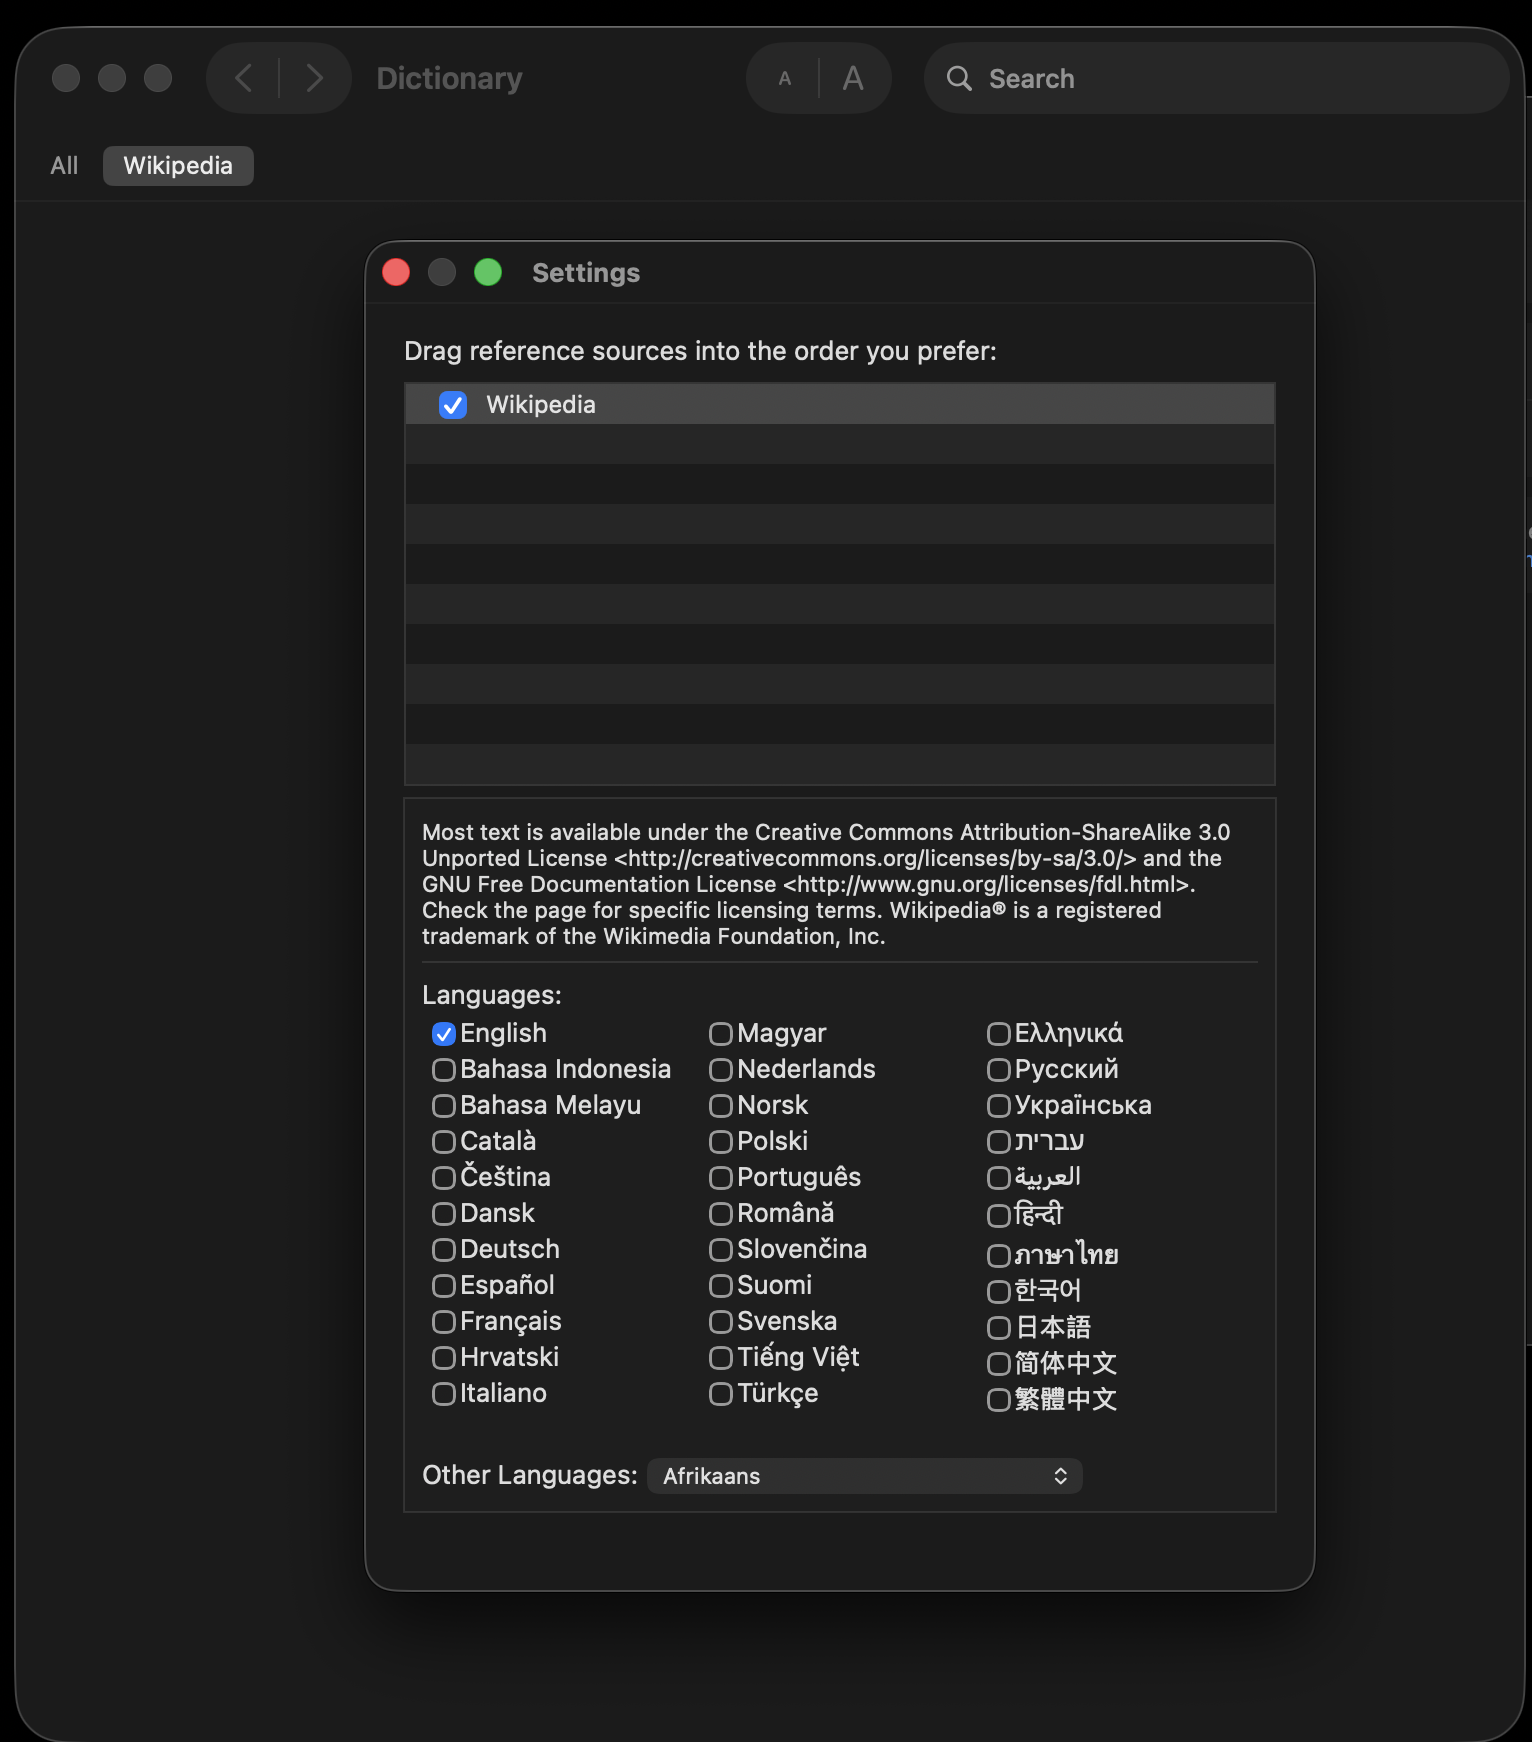
Task: Select the All sources tab
Action: pyautogui.click(x=64, y=166)
